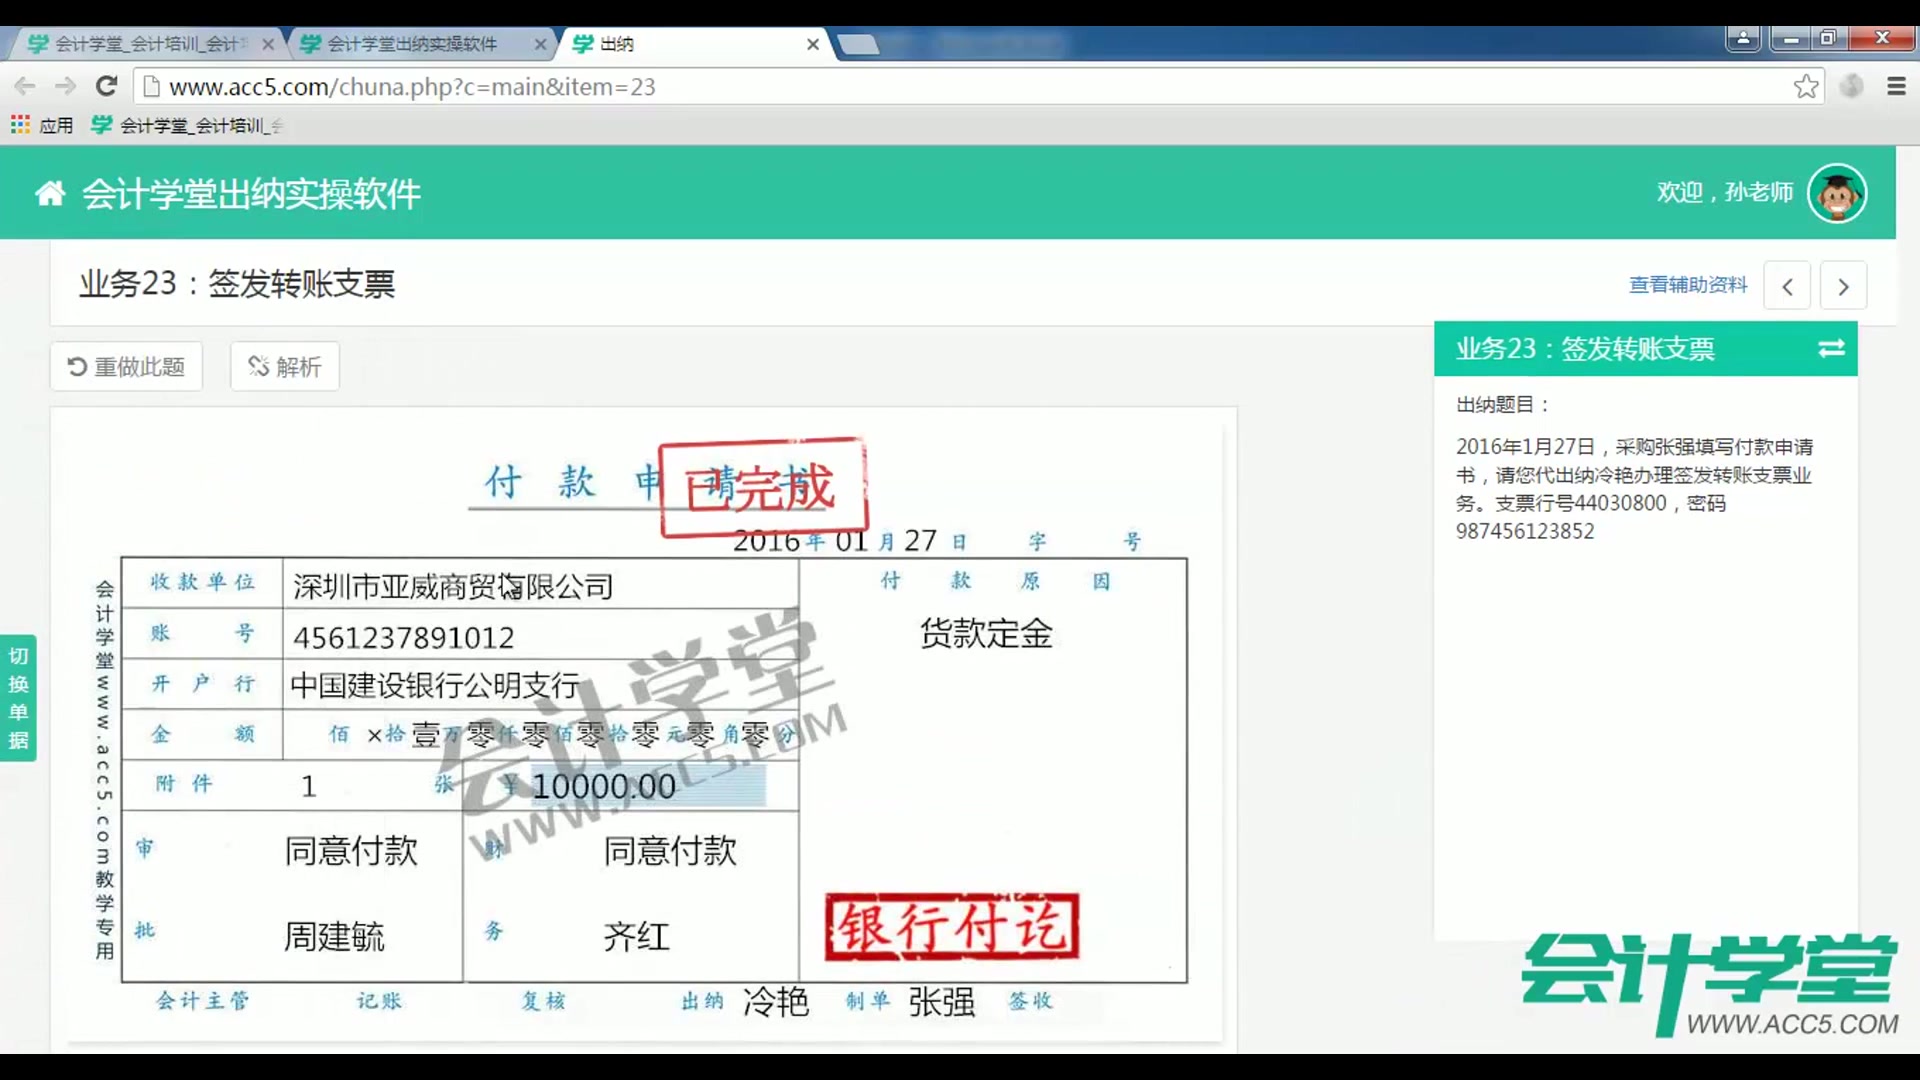1920x1080 pixels.
Task: Click the home icon in the green header
Action: coord(49,192)
